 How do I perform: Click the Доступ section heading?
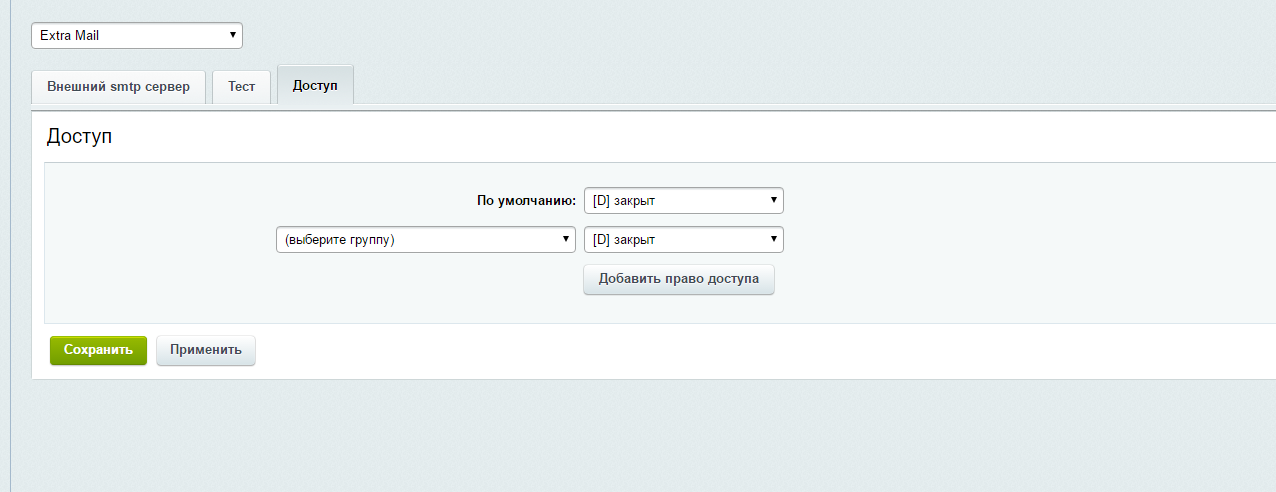pyautogui.click(x=79, y=137)
